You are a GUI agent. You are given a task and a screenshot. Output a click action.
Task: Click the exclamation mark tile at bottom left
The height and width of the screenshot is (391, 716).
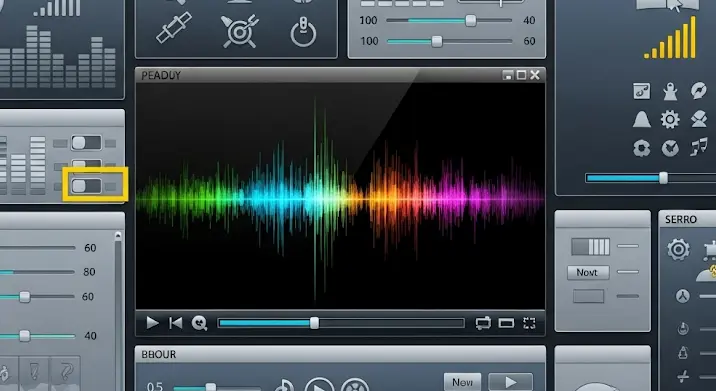coord(34,372)
